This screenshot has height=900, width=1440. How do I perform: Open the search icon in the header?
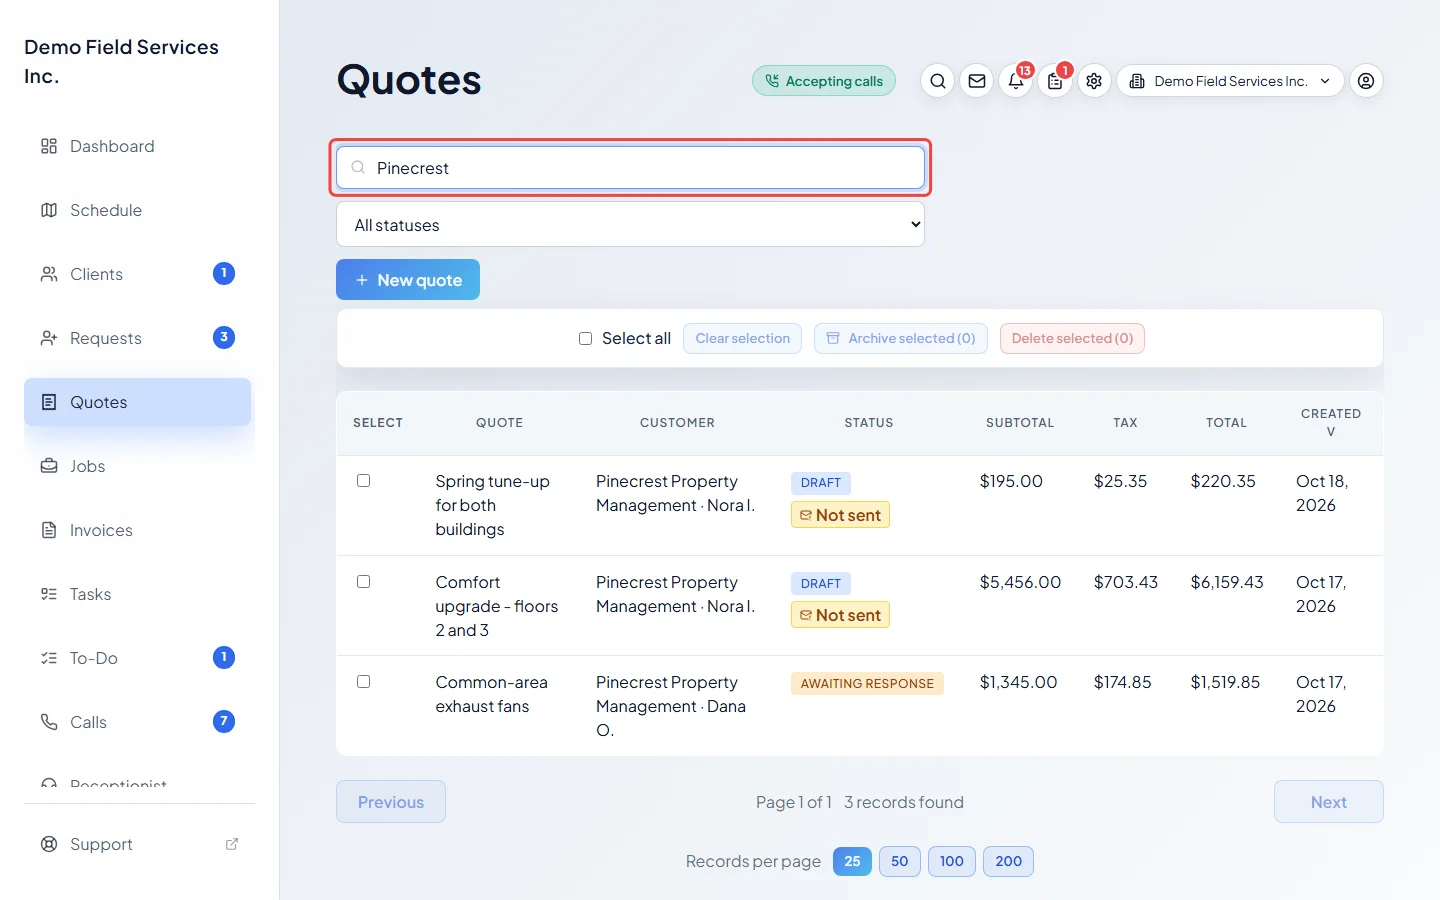pyautogui.click(x=937, y=81)
